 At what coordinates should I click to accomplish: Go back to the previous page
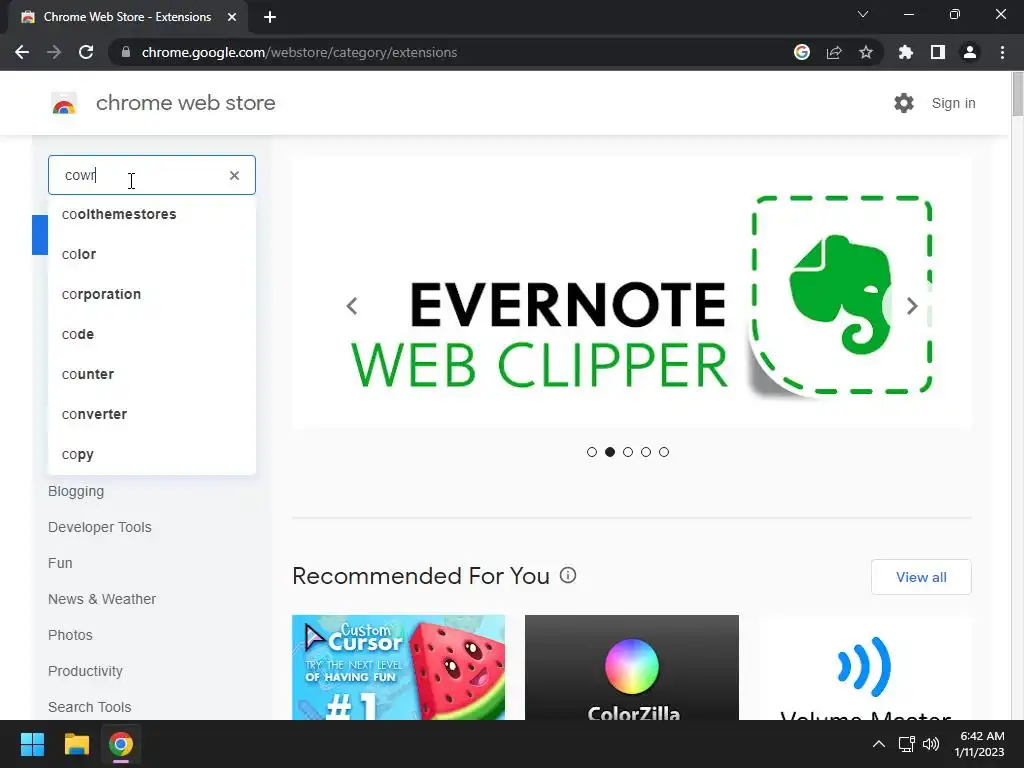(x=22, y=52)
